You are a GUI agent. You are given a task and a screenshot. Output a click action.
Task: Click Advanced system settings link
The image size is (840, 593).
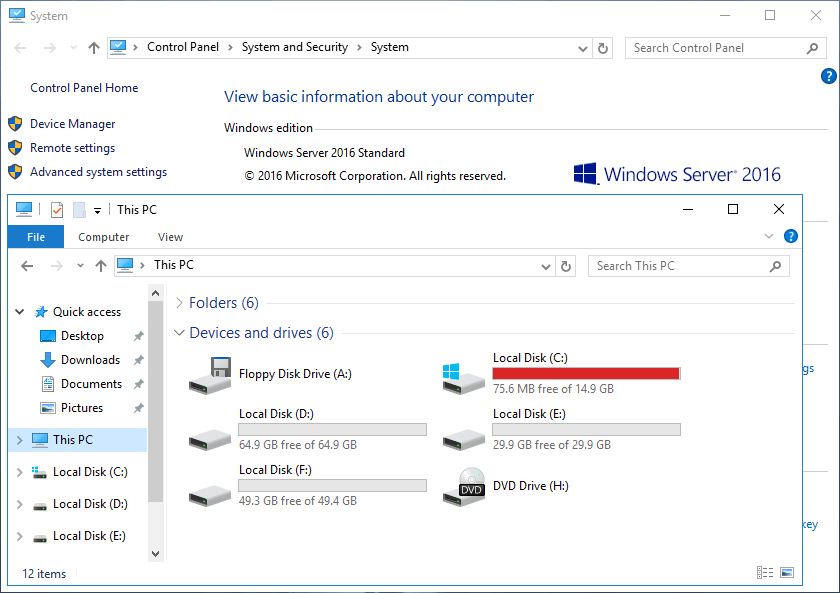point(98,172)
